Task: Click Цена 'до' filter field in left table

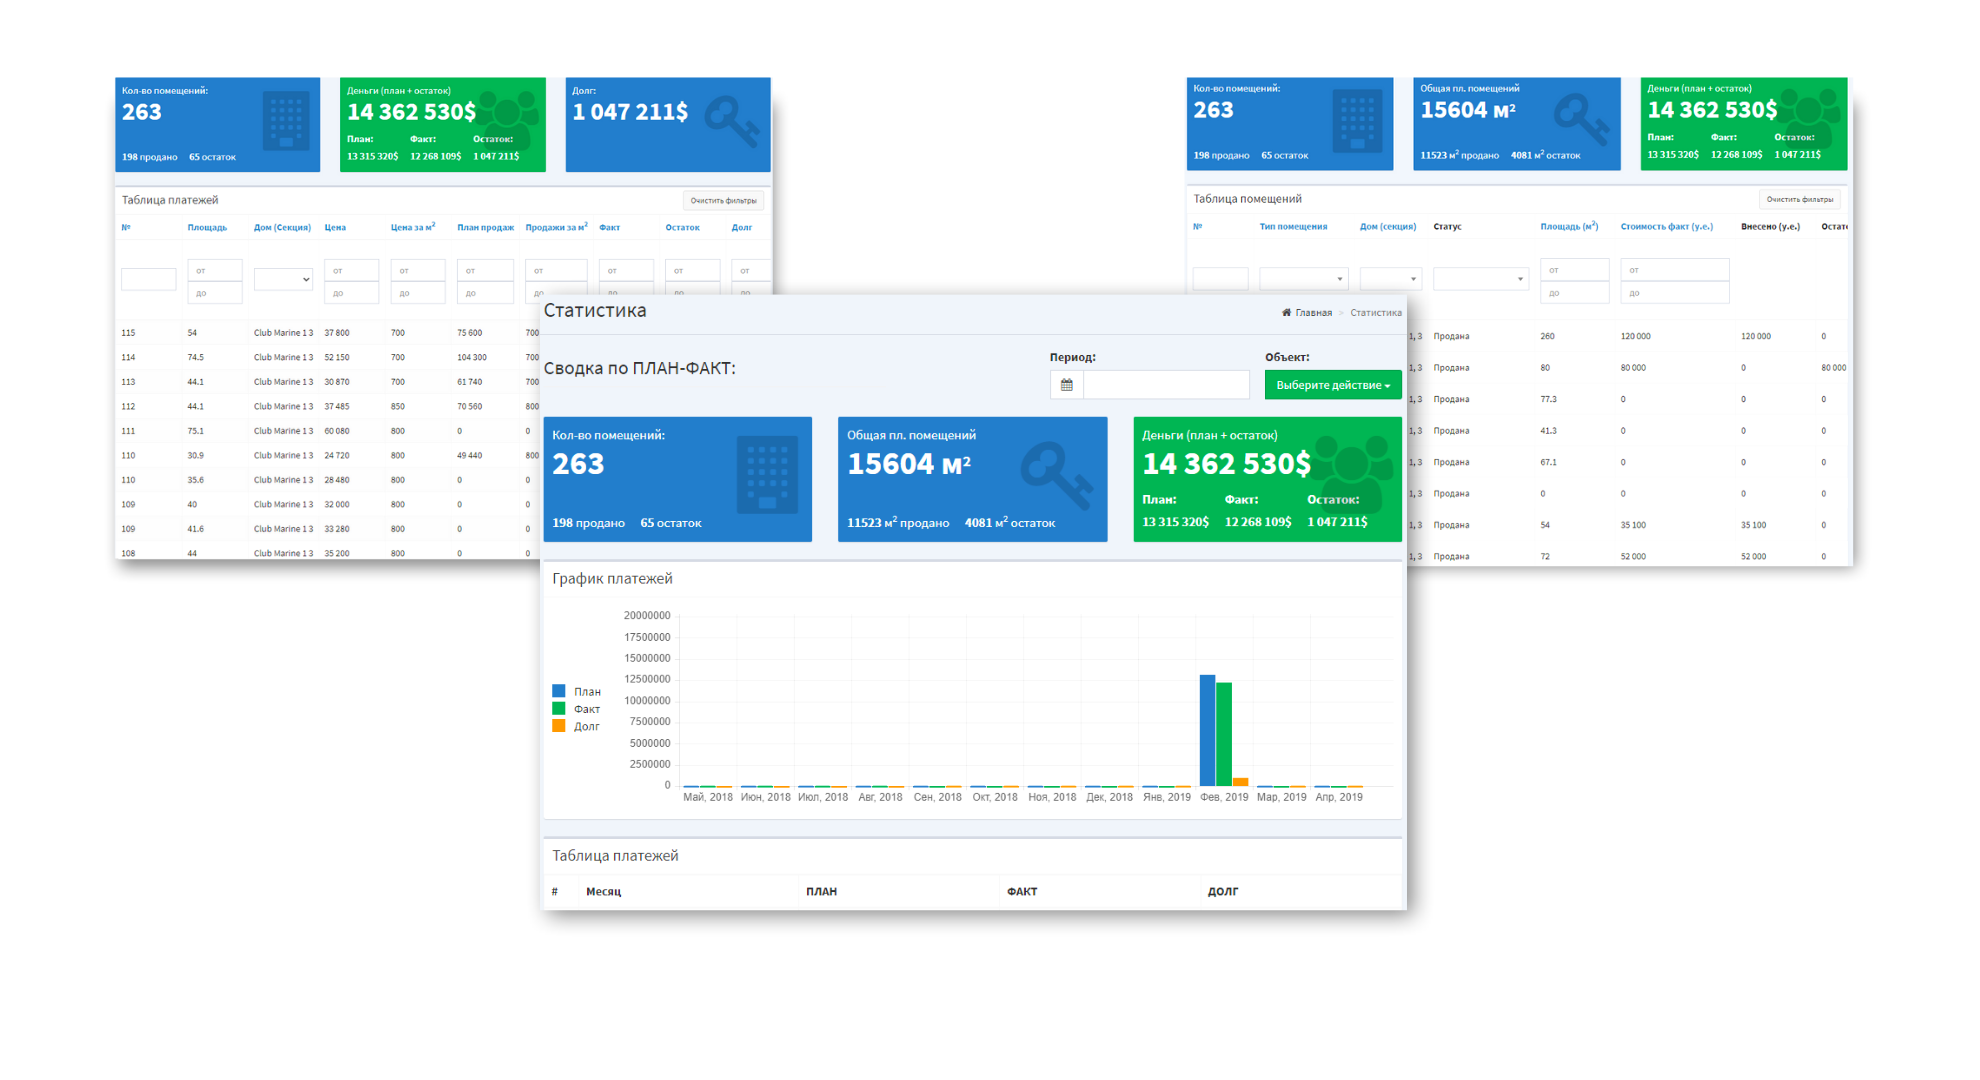Action: point(351,293)
